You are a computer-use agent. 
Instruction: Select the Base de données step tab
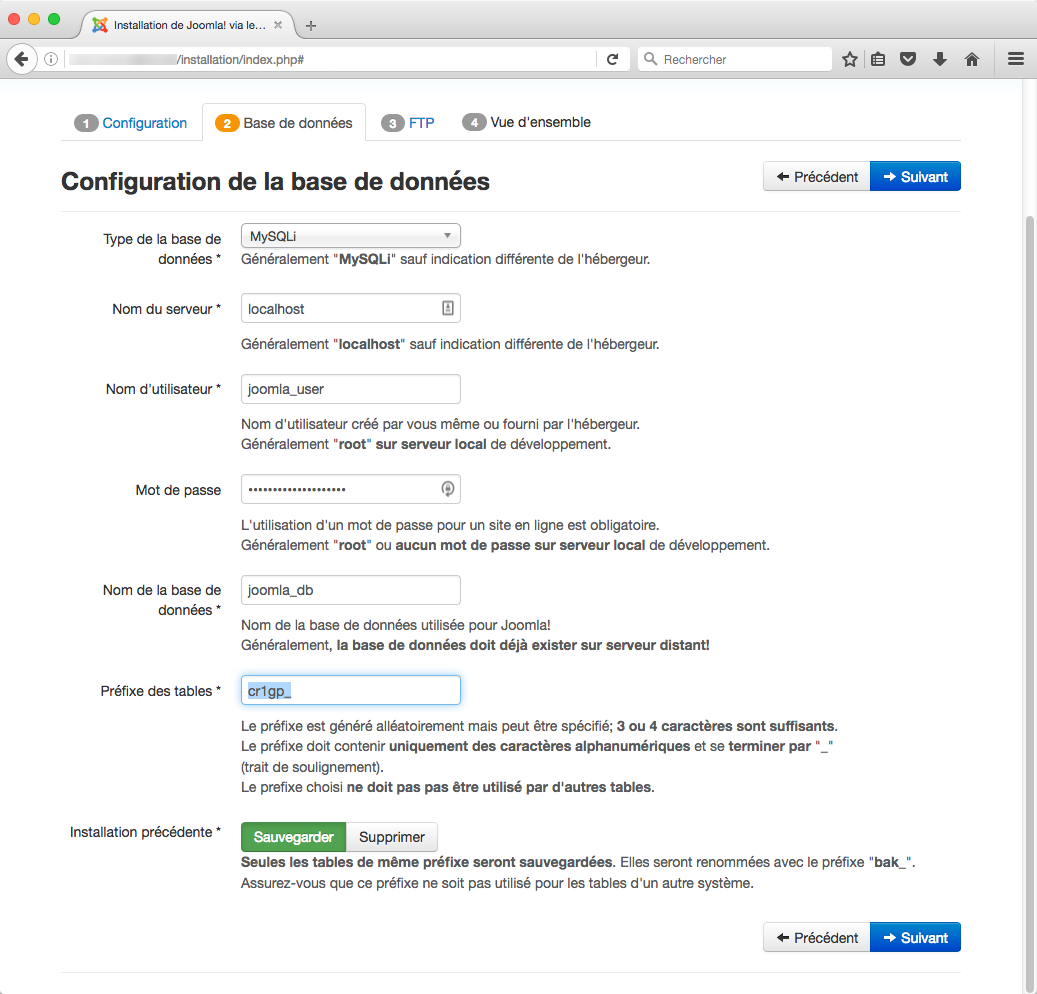point(284,123)
